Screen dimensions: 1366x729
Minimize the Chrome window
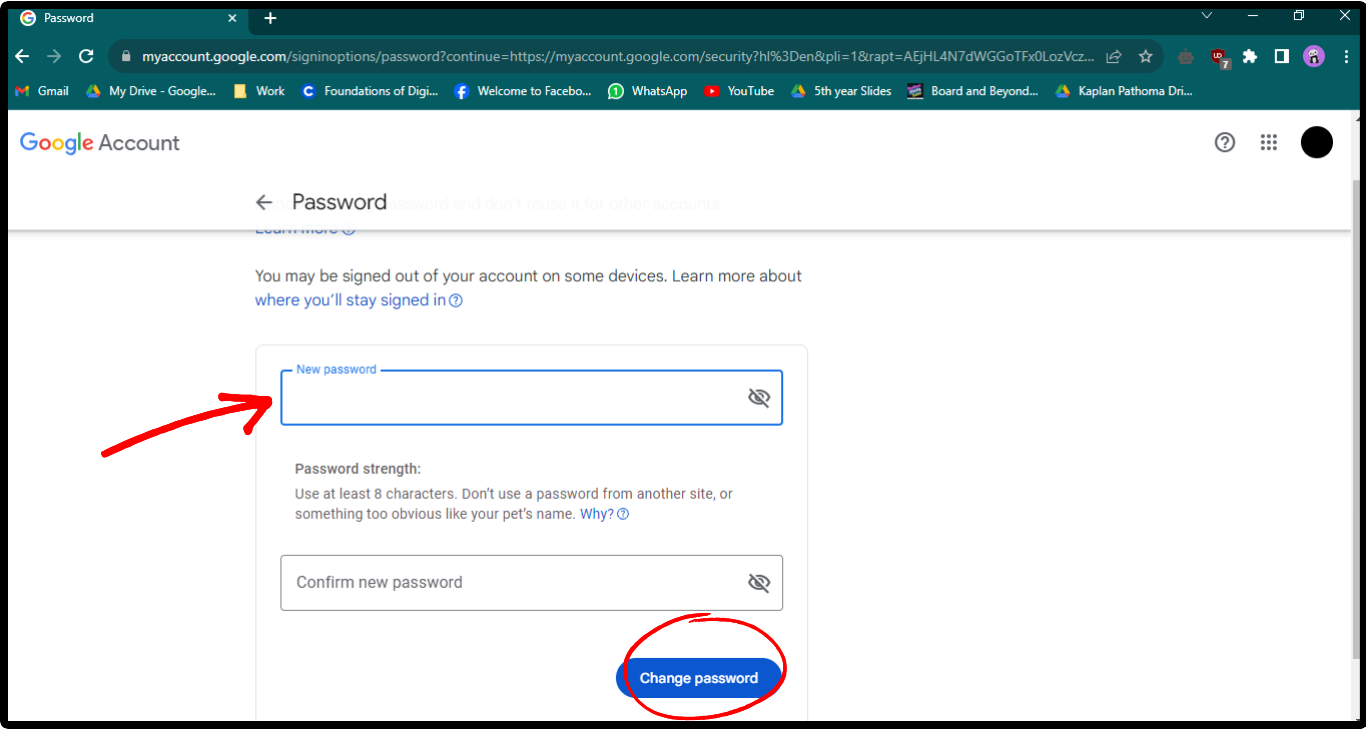click(1253, 16)
